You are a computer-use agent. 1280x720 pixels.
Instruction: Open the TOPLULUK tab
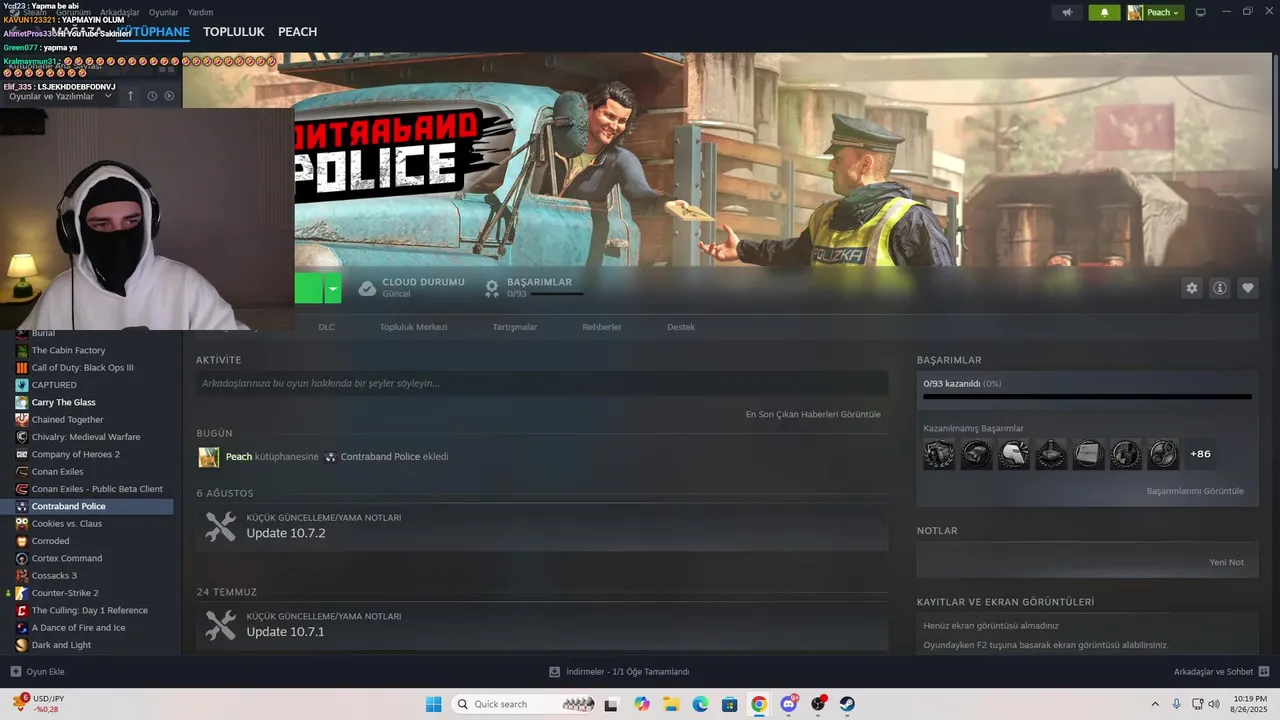[x=234, y=32]
